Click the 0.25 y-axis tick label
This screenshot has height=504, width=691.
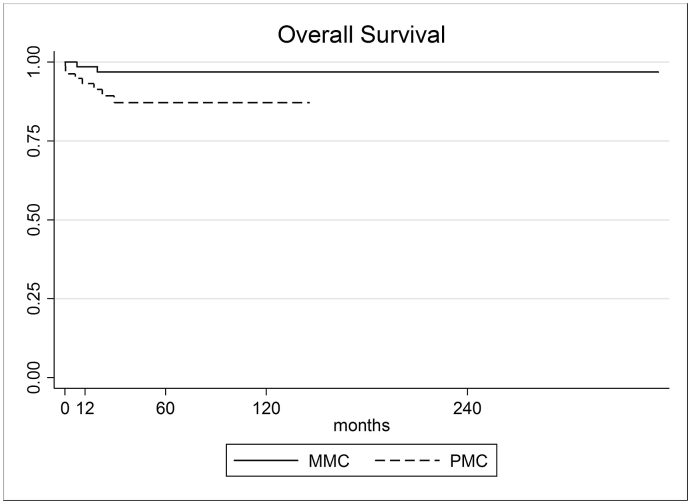coord(34,299)
